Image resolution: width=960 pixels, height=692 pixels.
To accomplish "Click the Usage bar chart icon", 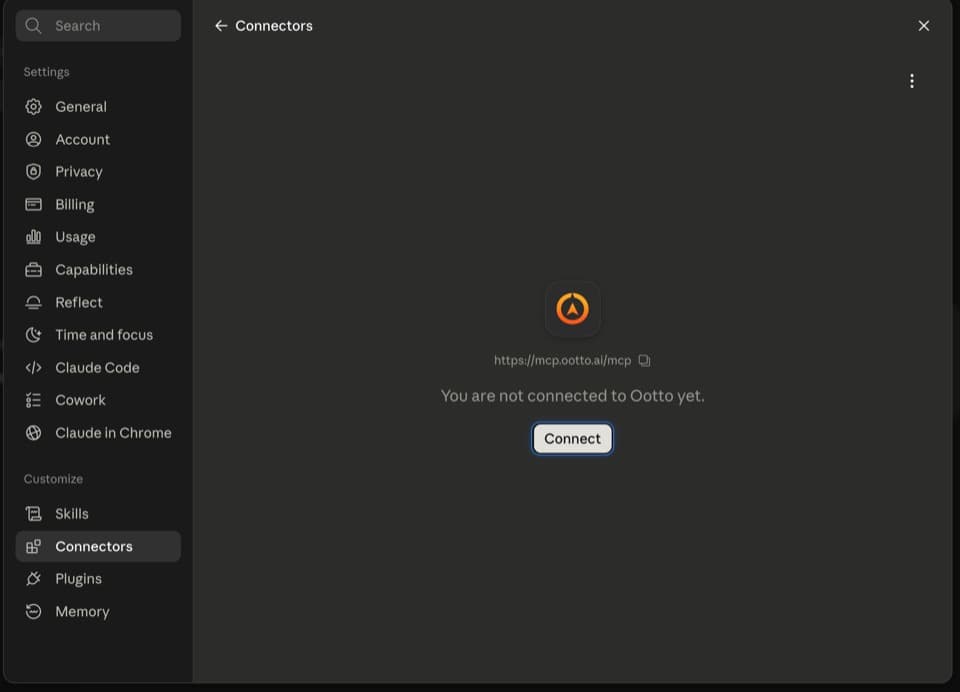I will click(x=34, y=236).
